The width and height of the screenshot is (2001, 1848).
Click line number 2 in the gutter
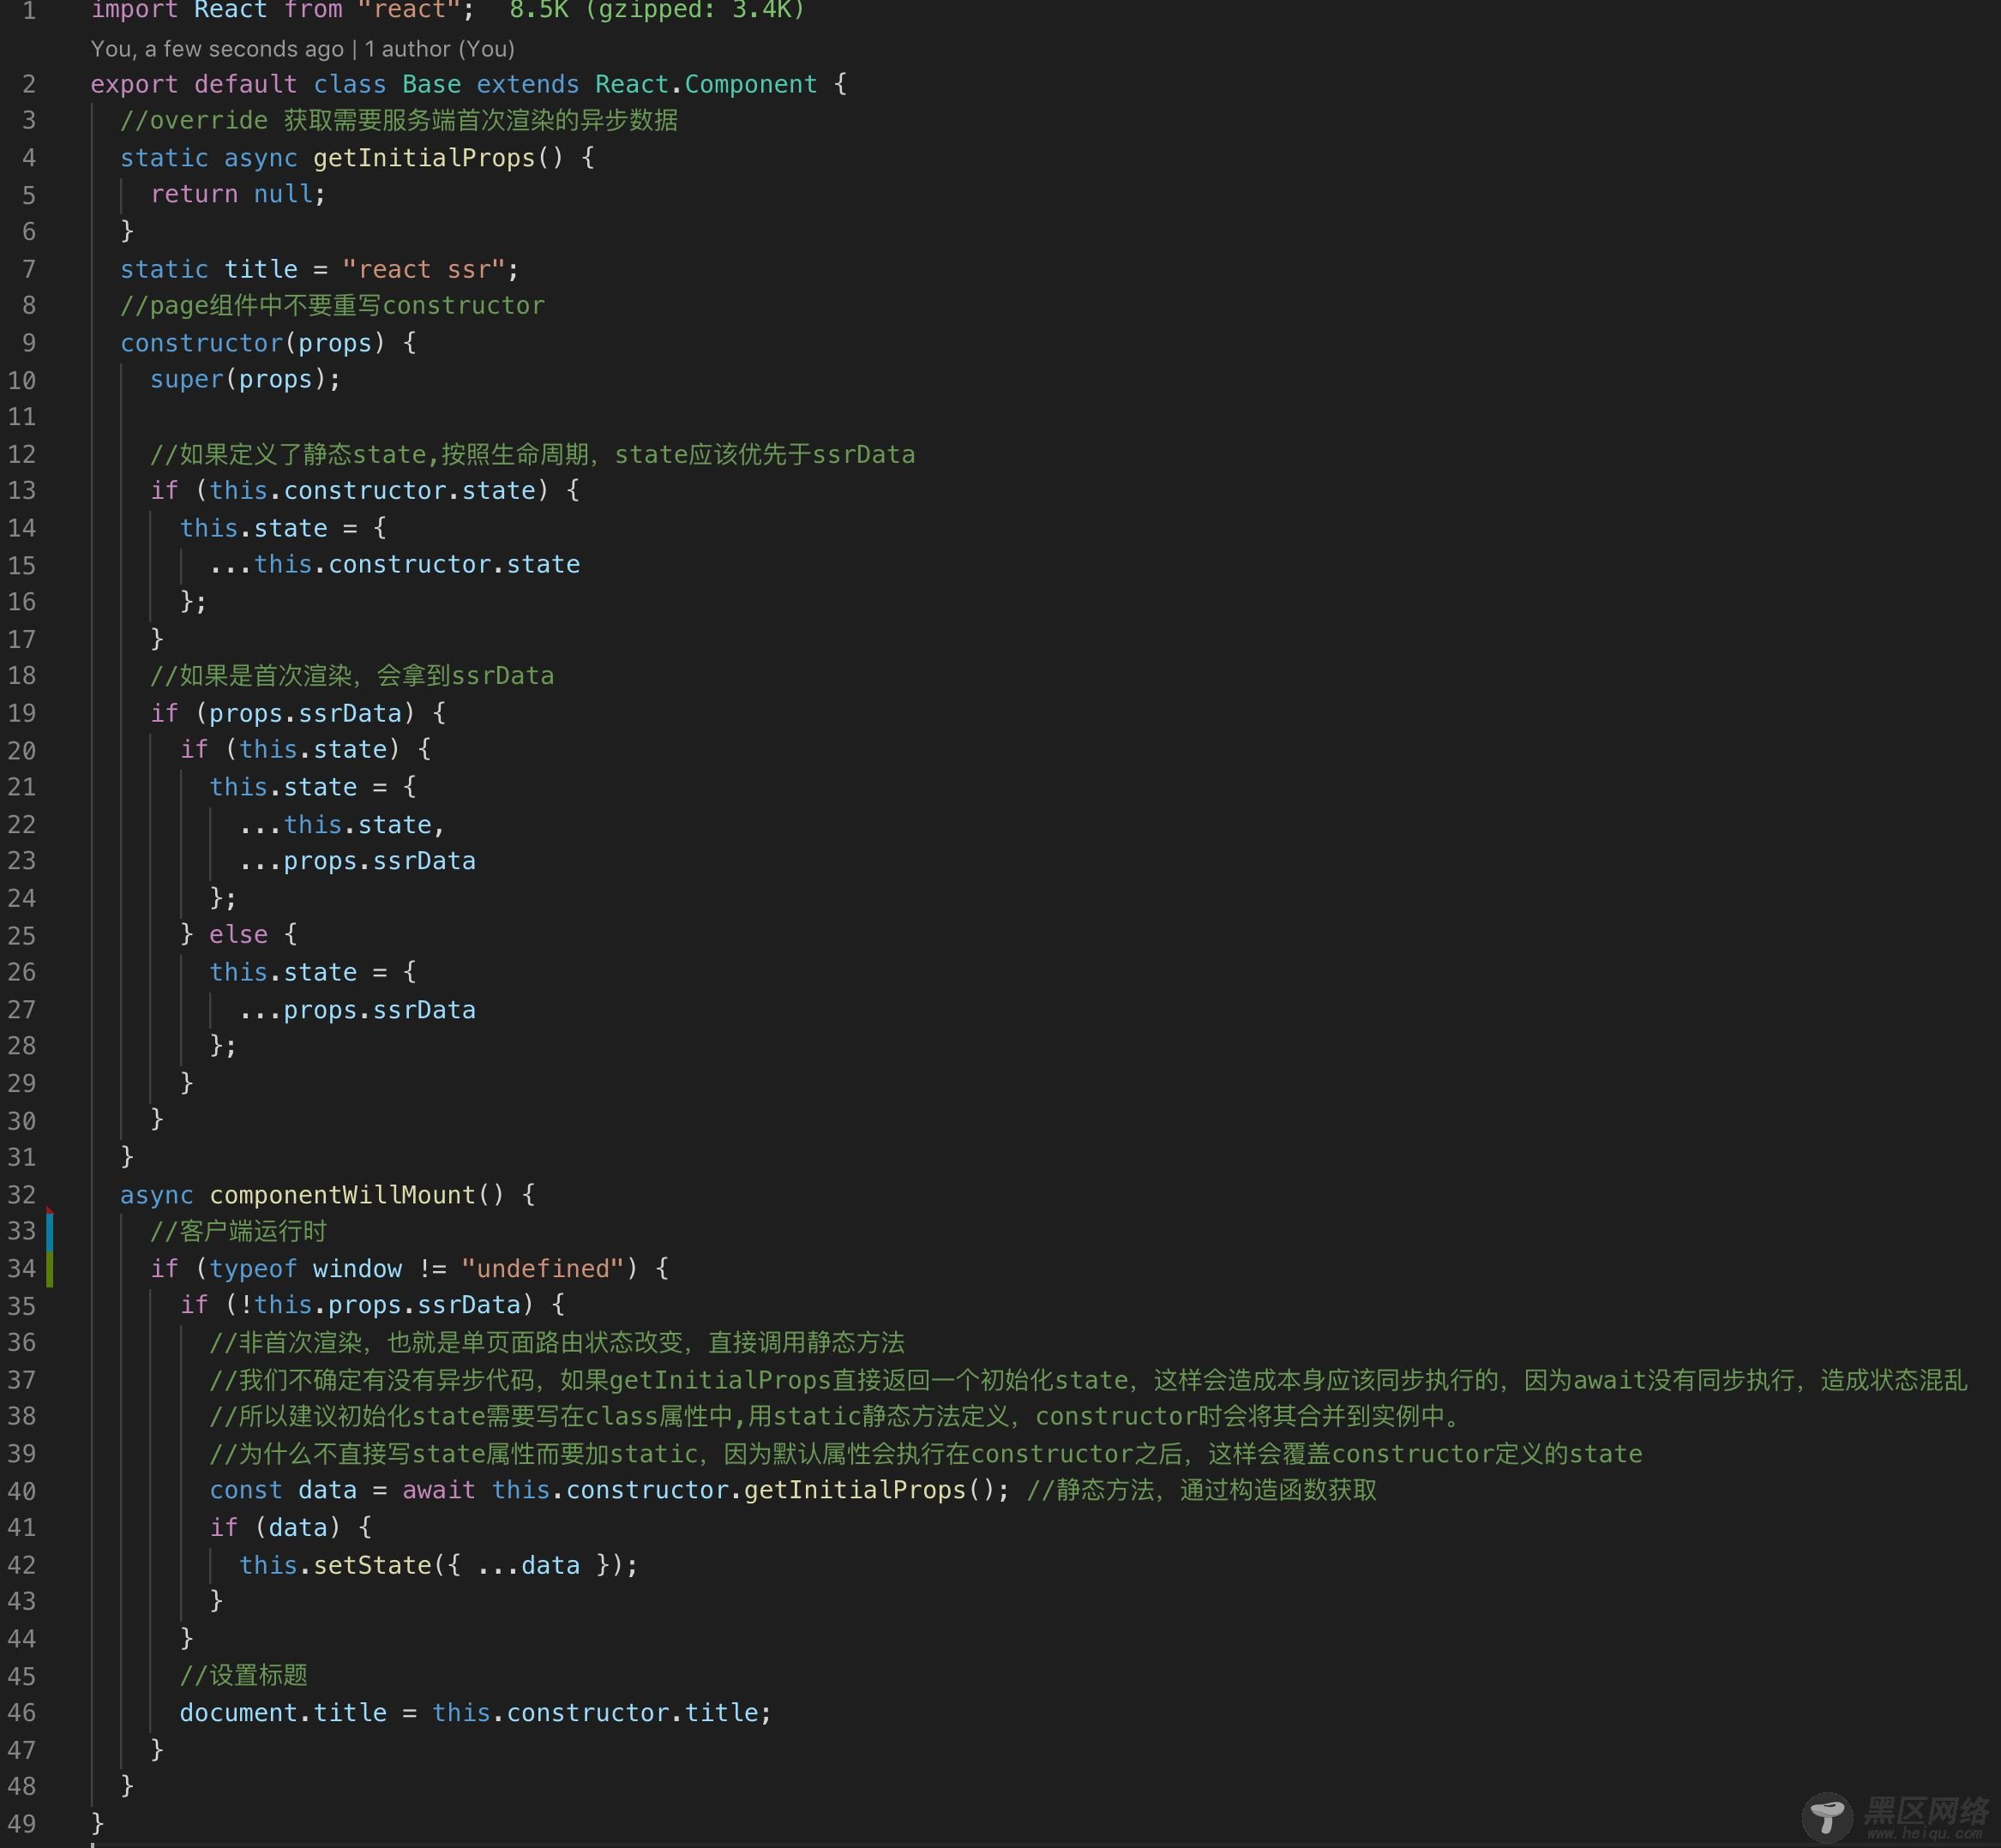pos(29,84)
